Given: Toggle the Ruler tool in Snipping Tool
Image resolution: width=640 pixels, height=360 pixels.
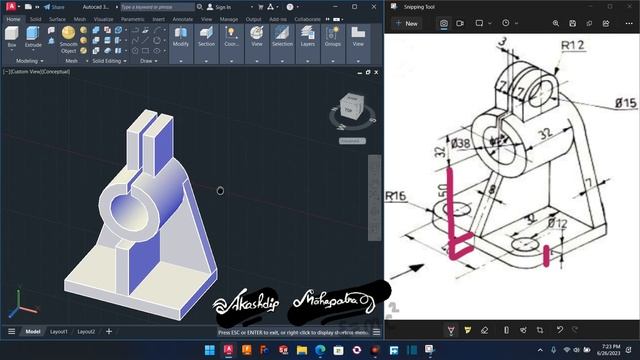Looking at the screenshot, I should coord(506,330).
